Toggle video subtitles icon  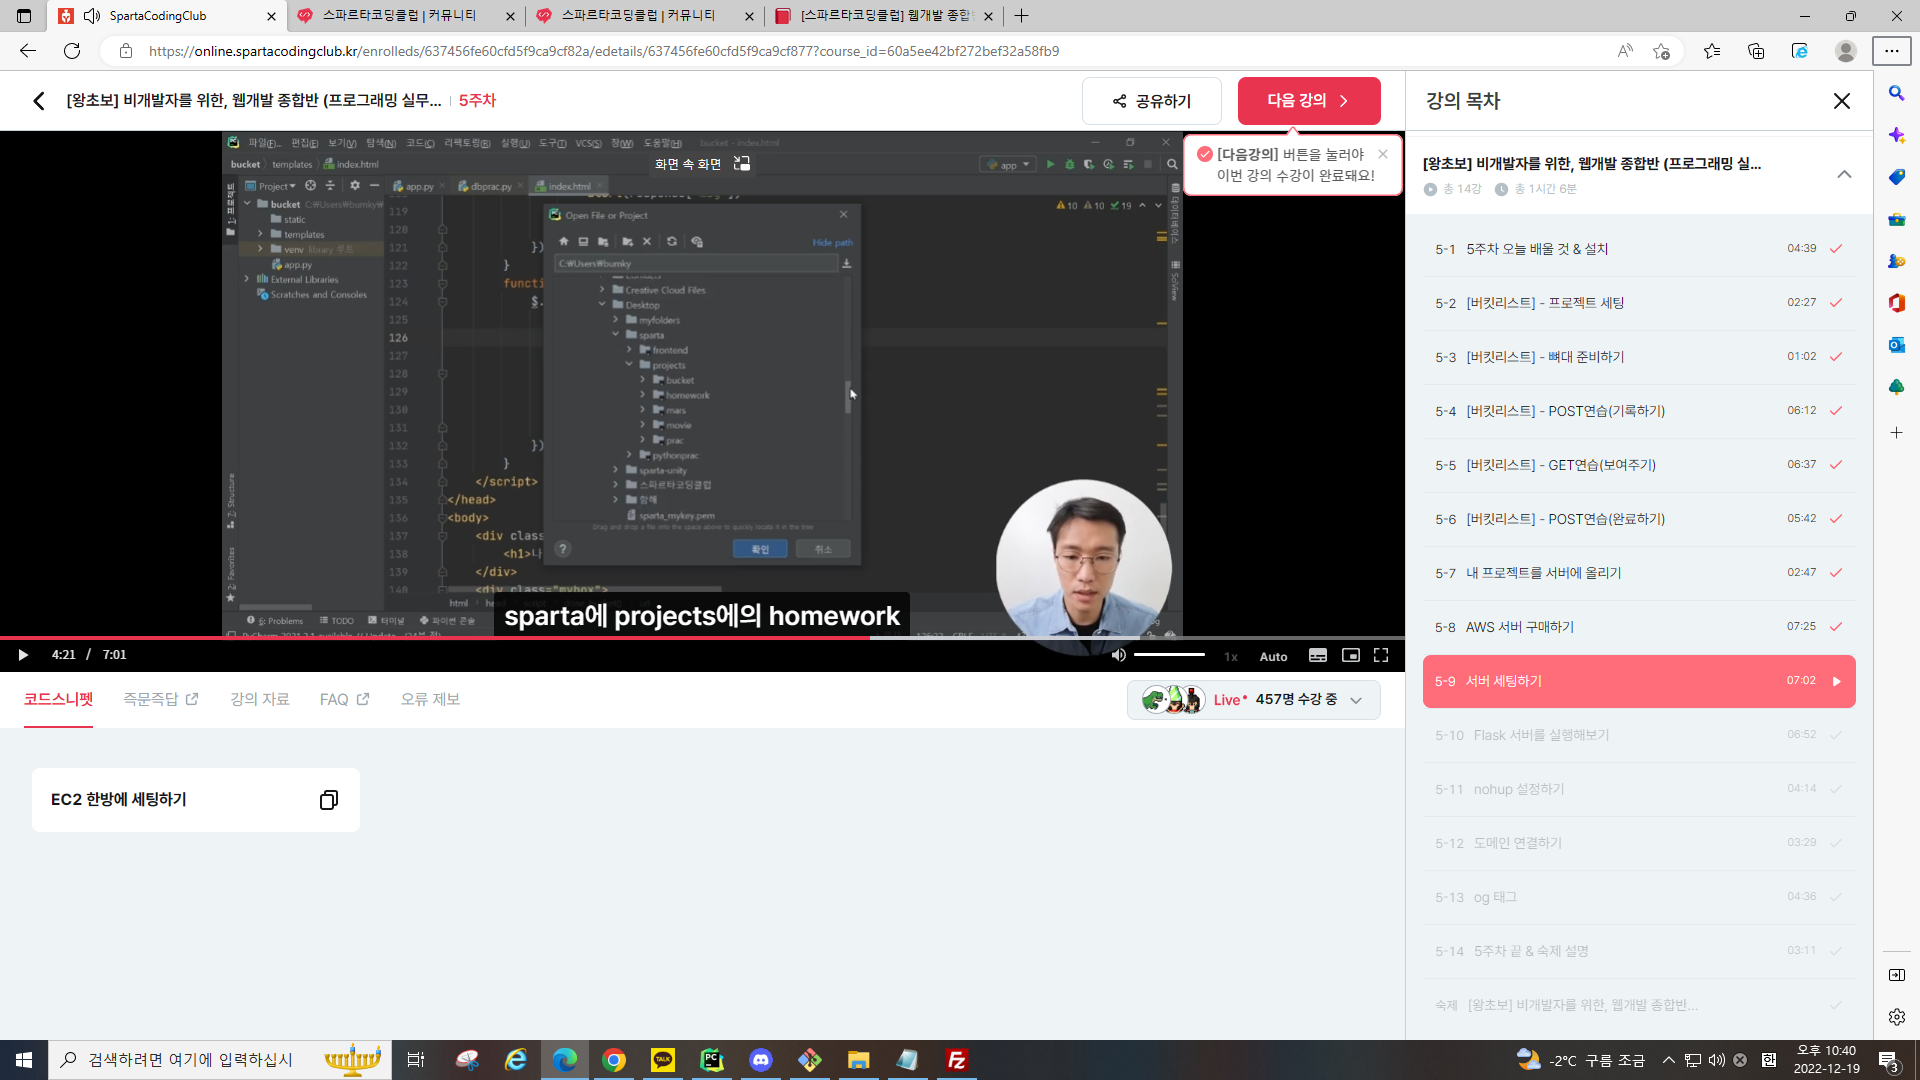click(x=1318, y=655)
